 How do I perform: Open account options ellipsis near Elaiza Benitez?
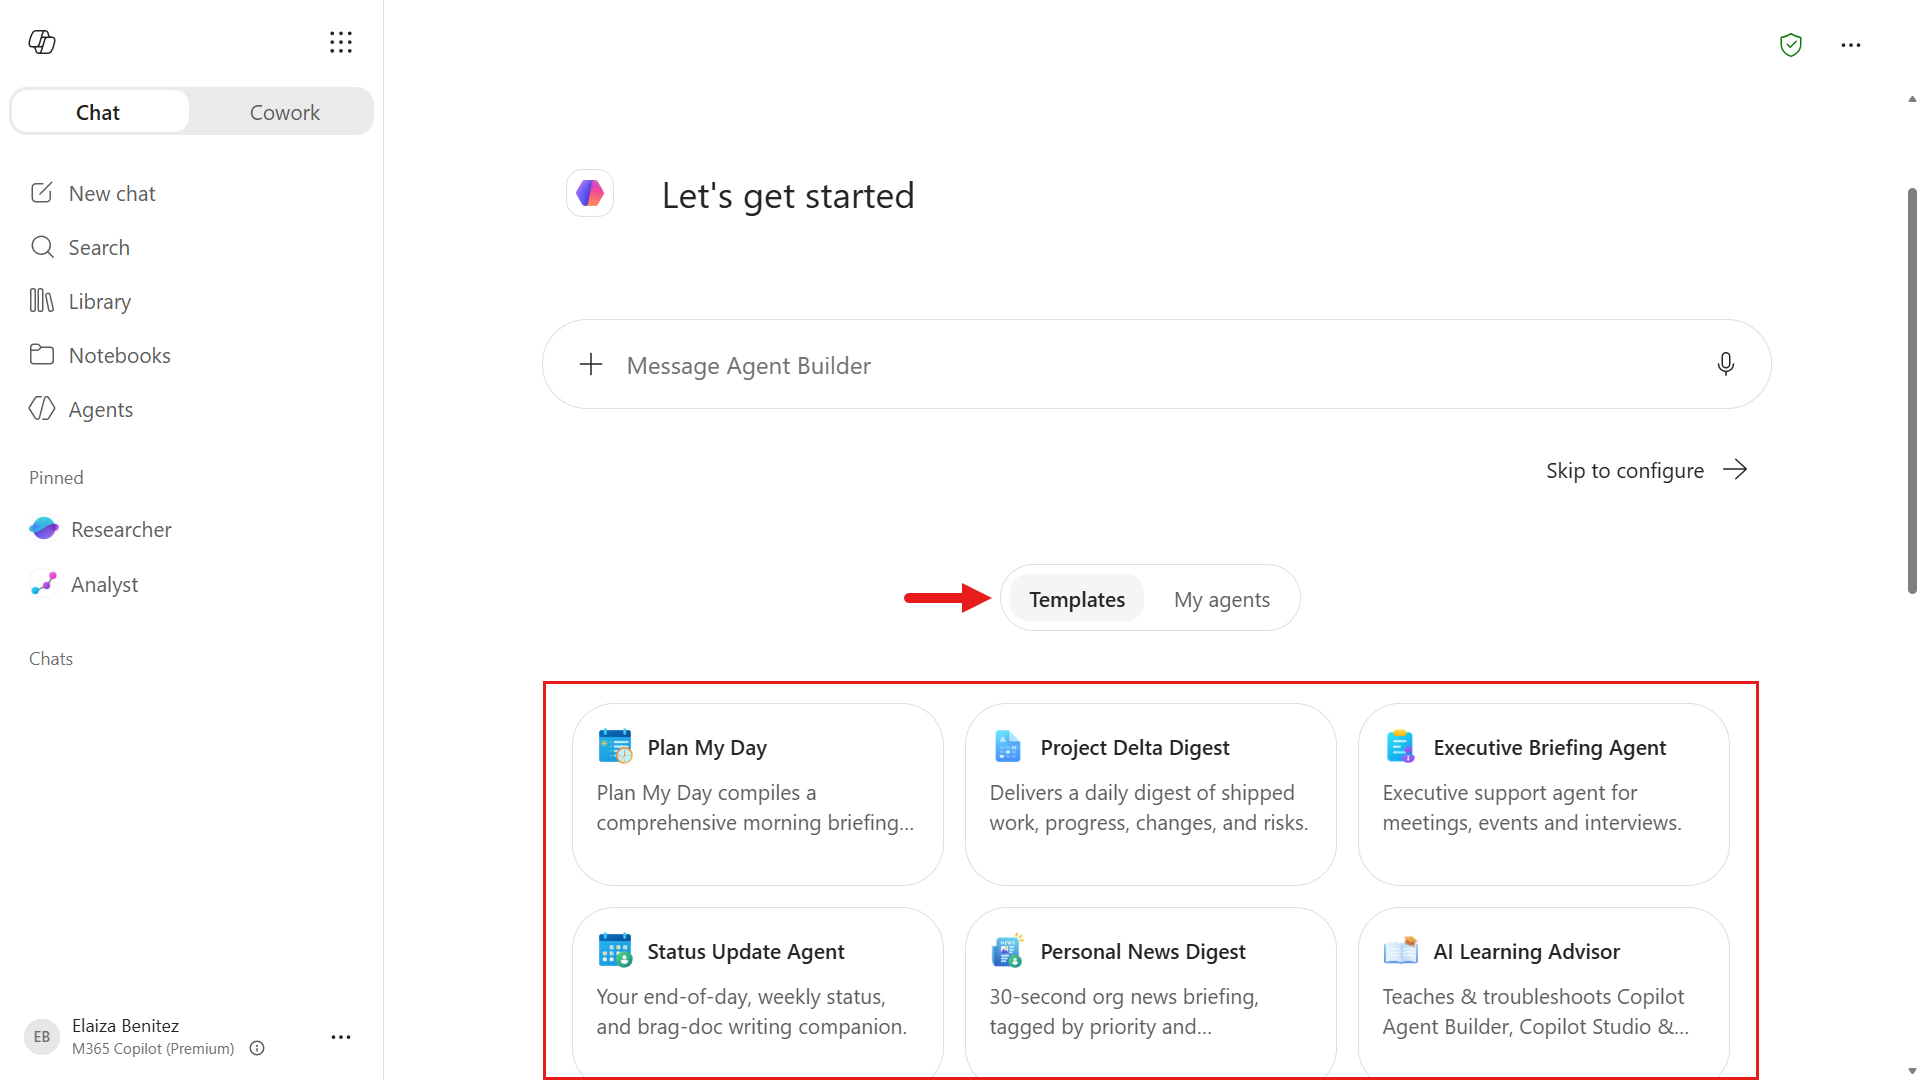click(341, 1037)
